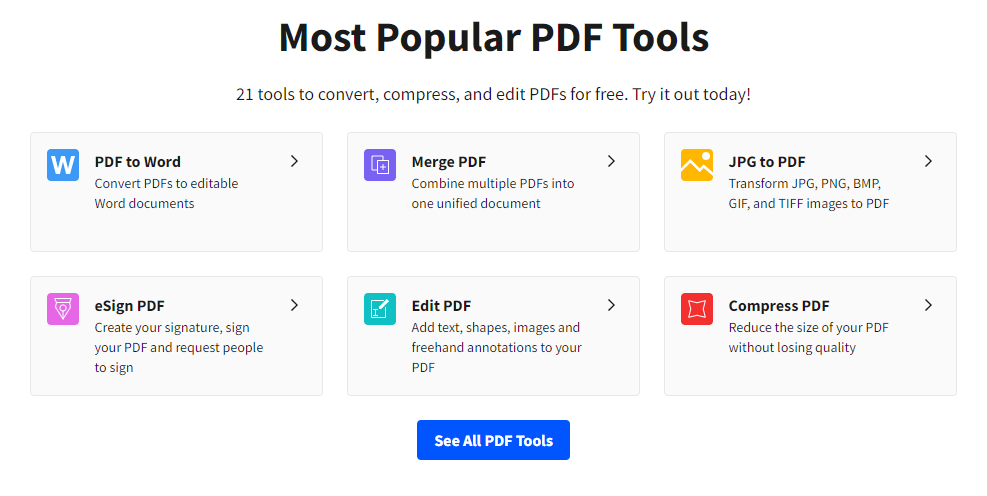Click the purple Merge PDF icon
This screenshot has height=496, width=987.
point(380,165)
